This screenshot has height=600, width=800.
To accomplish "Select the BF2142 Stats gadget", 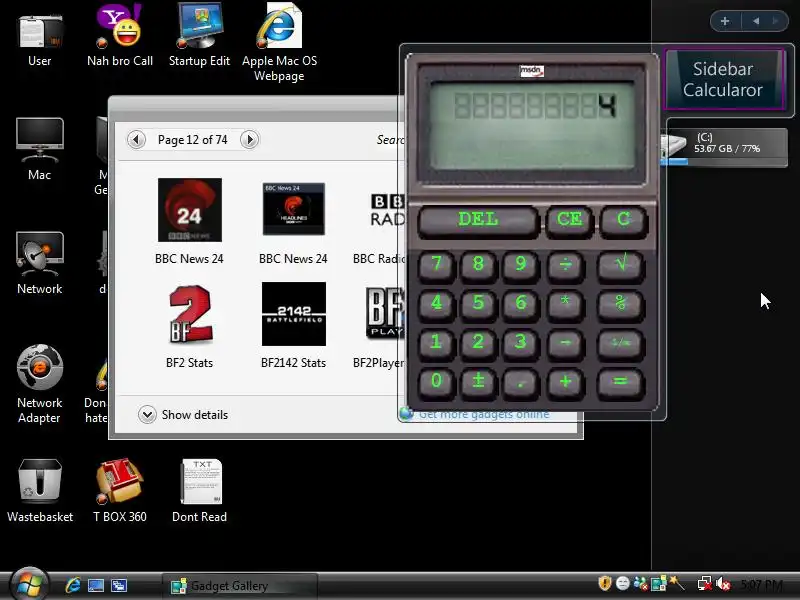I will click(293, 326).
